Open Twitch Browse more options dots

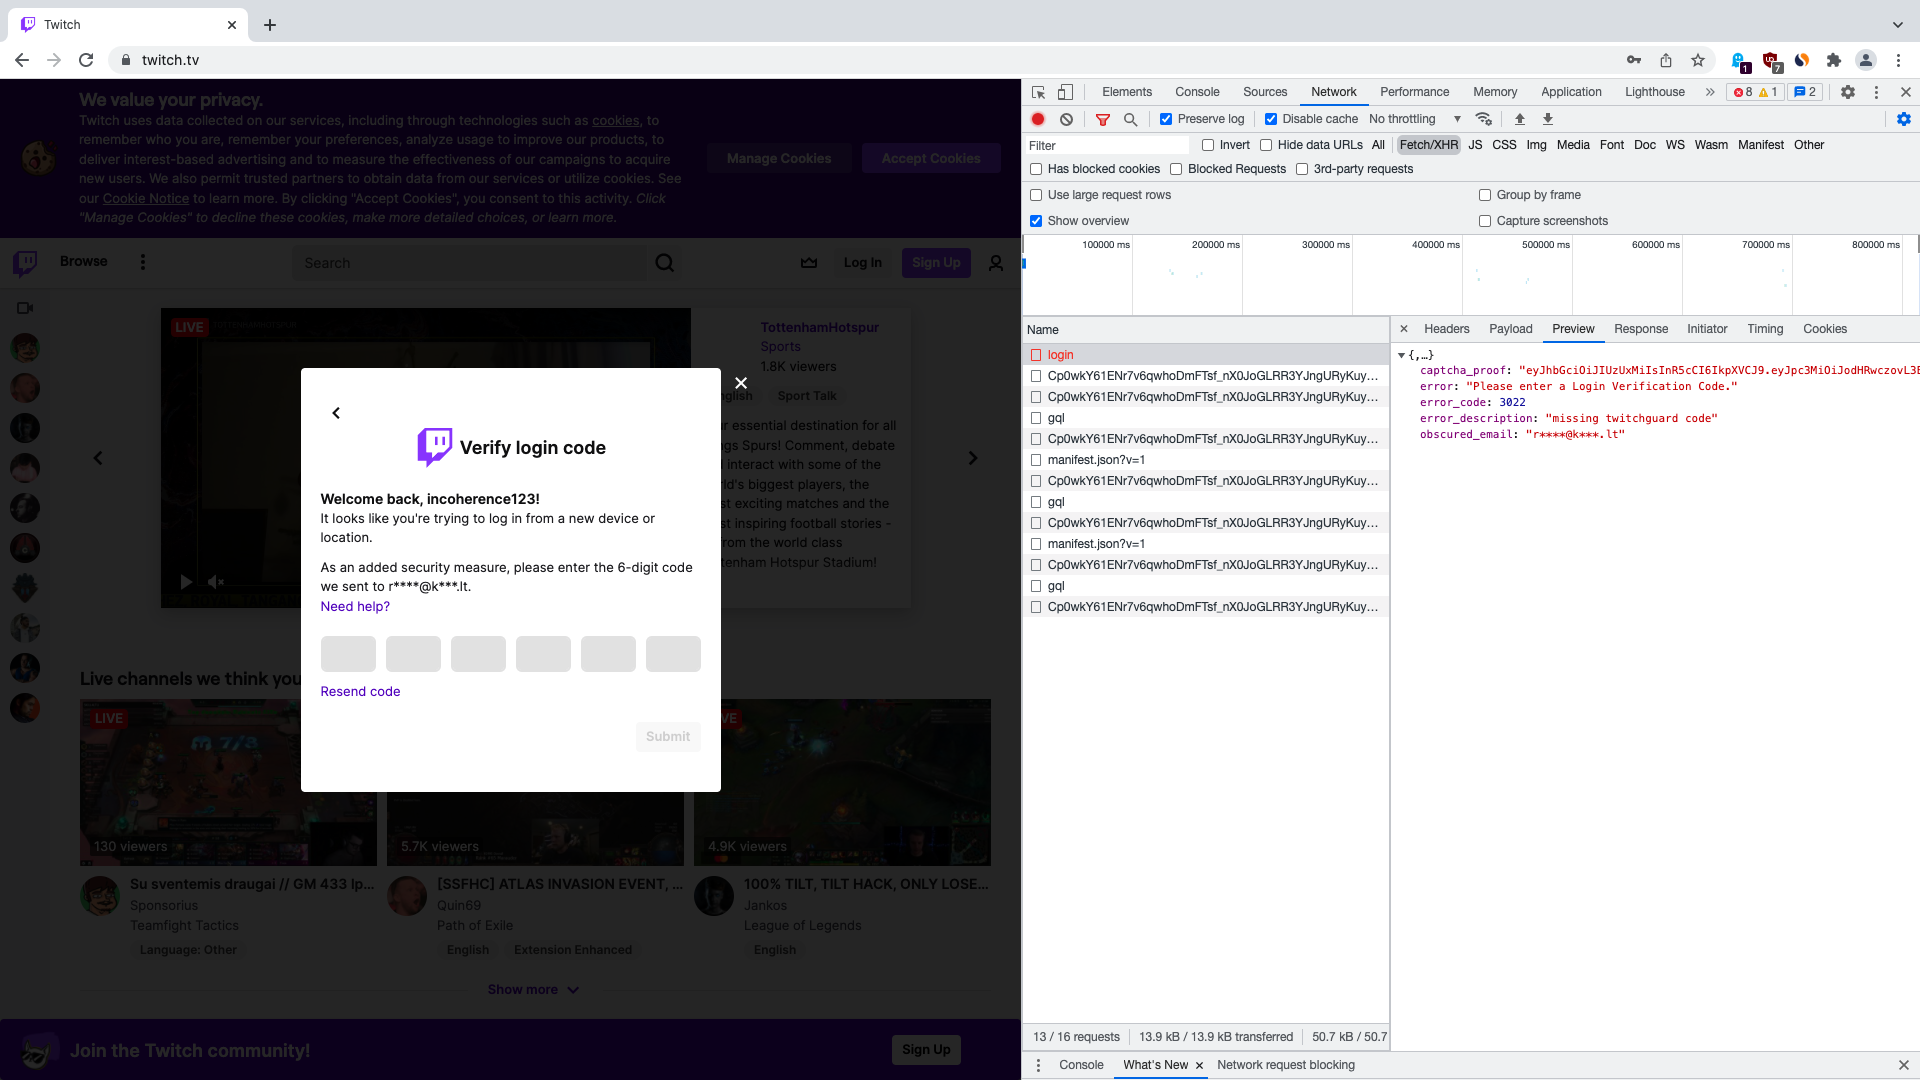pos(143,262)
